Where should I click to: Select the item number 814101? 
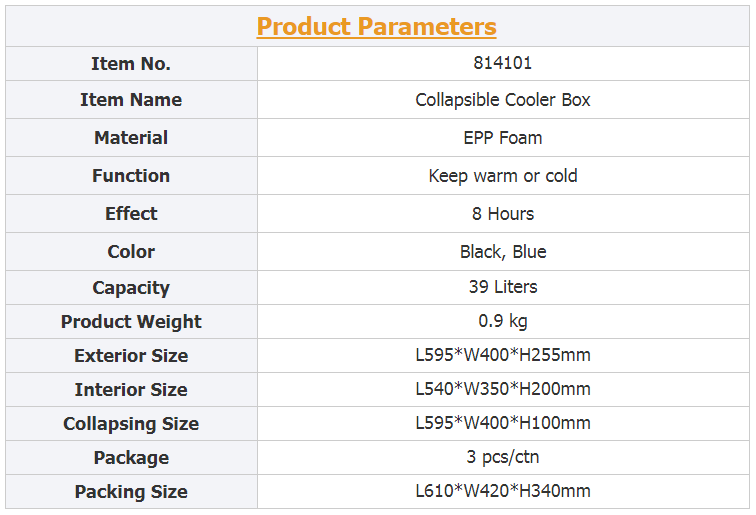(502, 63)
